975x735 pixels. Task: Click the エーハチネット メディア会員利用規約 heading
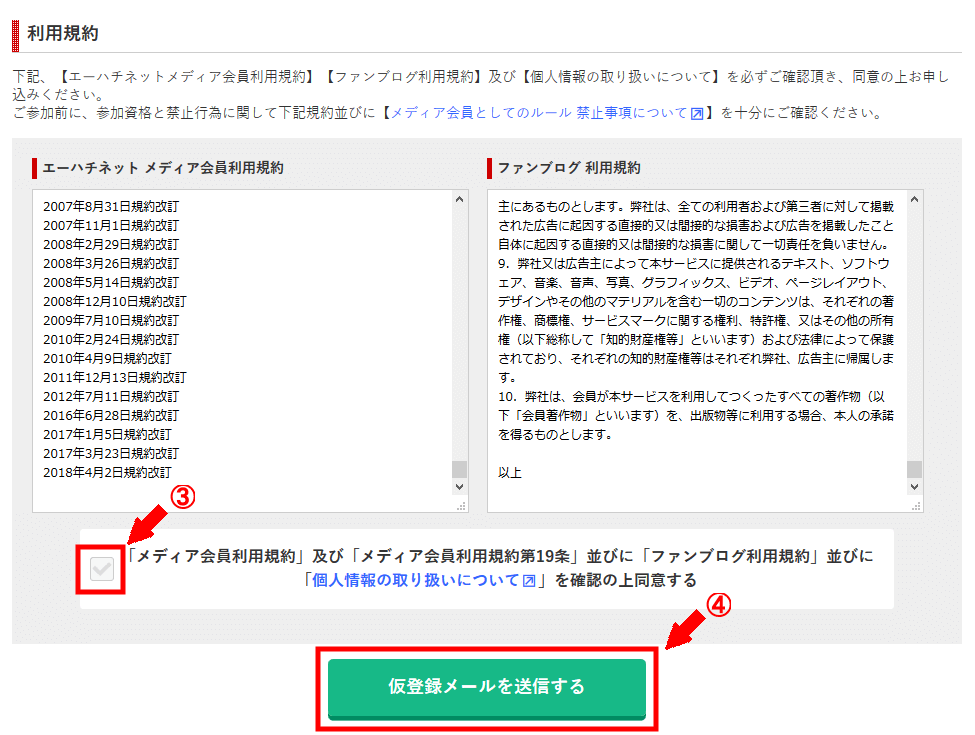163,168
